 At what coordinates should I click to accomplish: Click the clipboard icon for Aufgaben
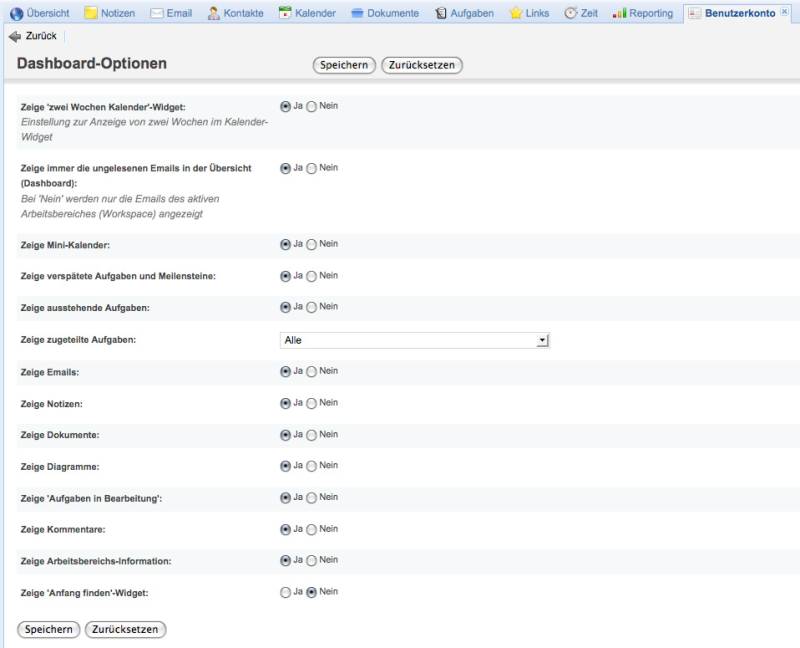click(441, 13)
